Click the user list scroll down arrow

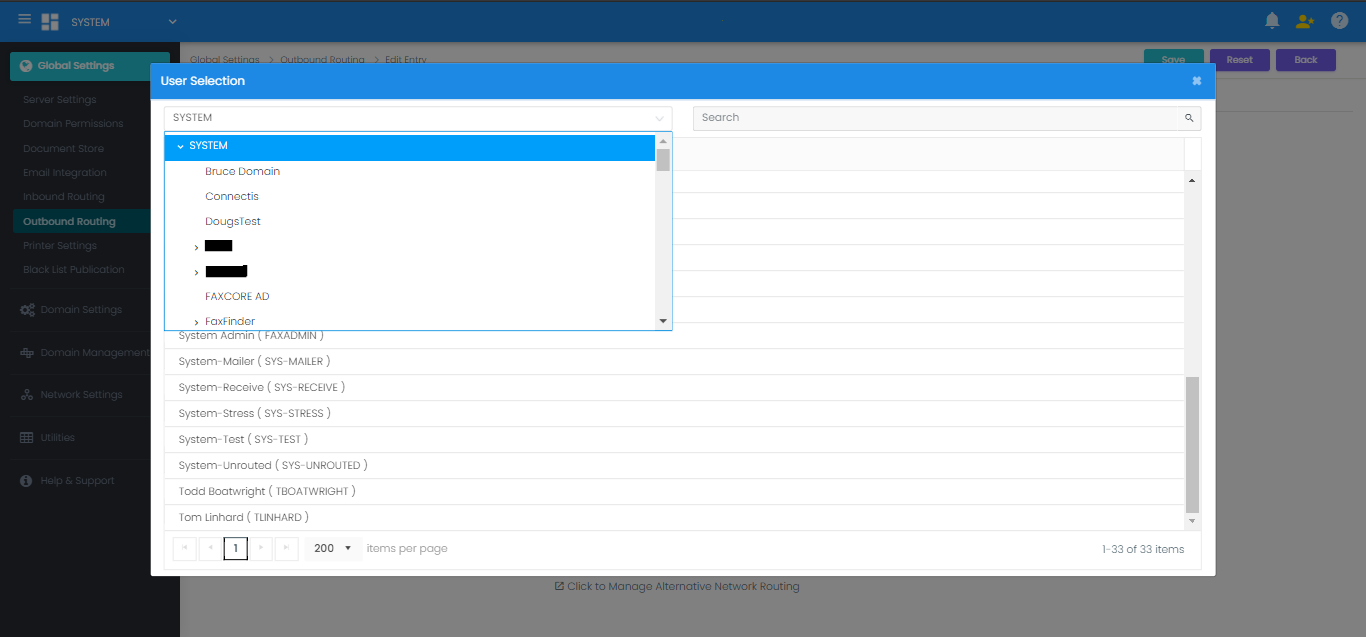pyautogui.click(x=1191, y=521)
